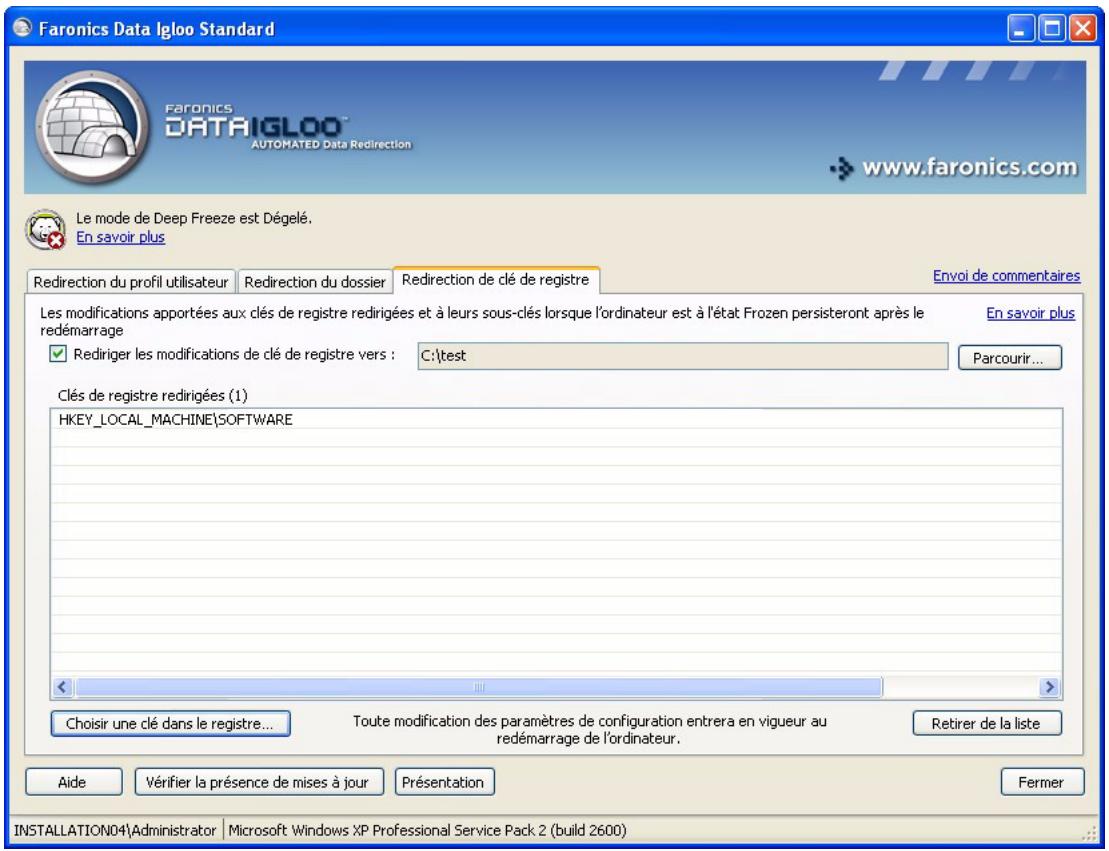Maximize the Faronics Data Igloo window
This screenshot has height=851, width=1109.
tap(1052, 29)
